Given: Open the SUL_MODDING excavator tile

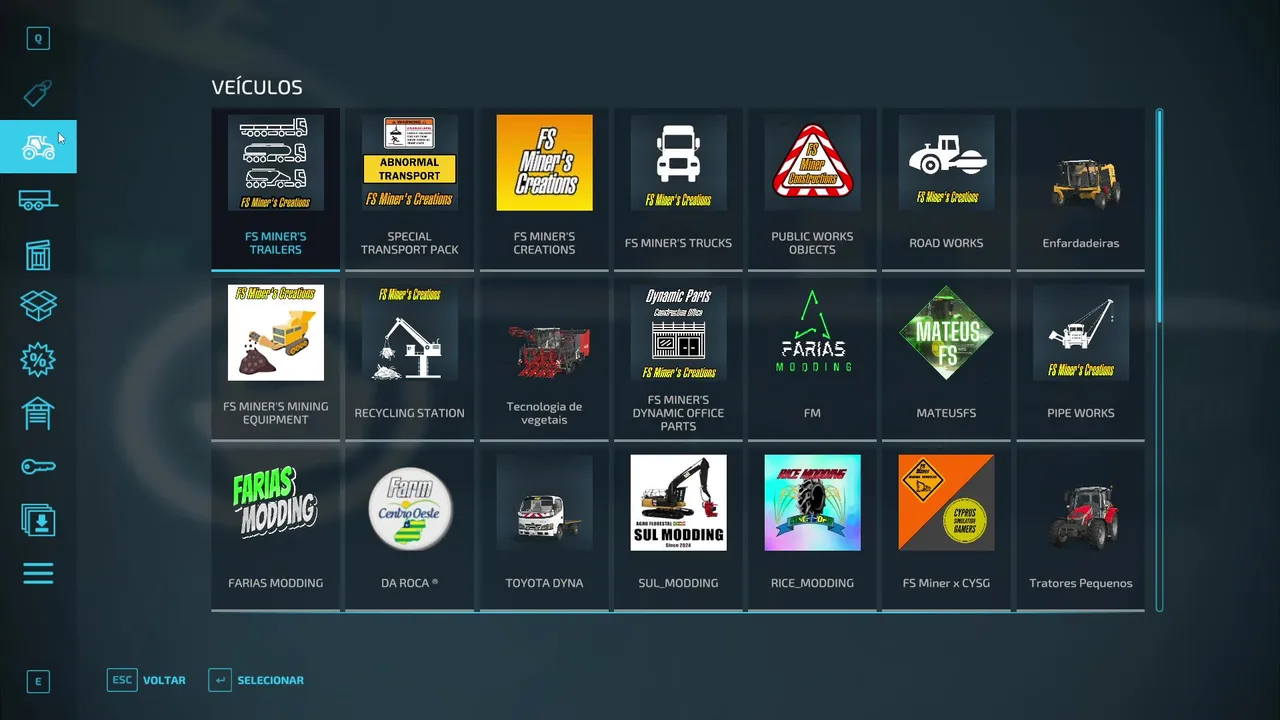Looking at the screenshot, I should (678, 529).
